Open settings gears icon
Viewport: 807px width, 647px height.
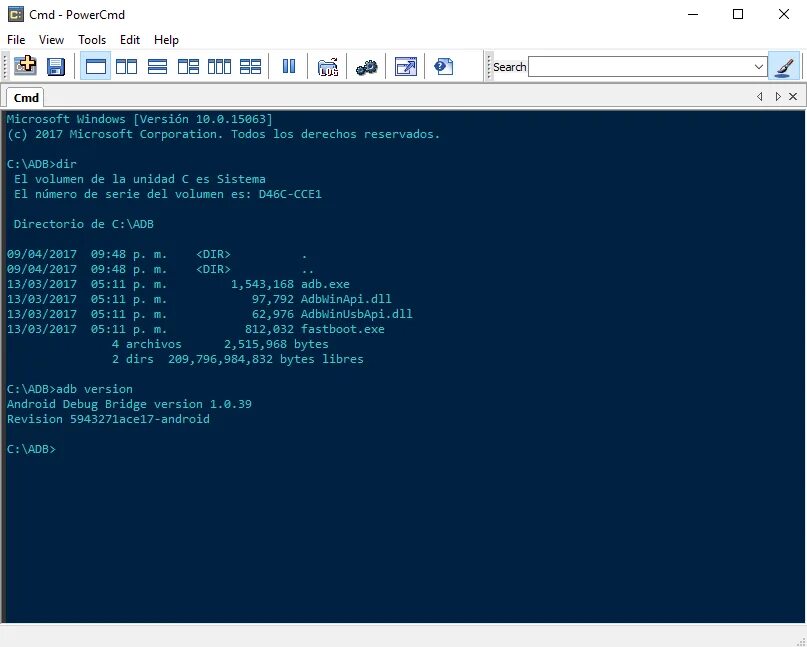coord(366,67)
